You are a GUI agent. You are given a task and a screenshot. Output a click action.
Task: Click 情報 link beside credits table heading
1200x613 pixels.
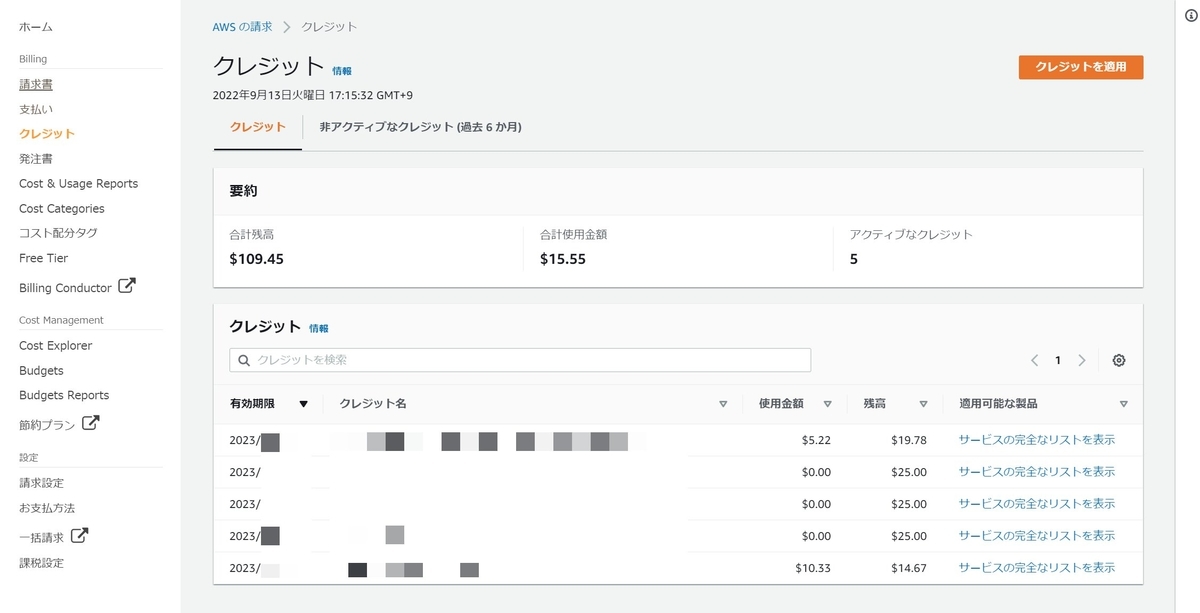point(319,328)
